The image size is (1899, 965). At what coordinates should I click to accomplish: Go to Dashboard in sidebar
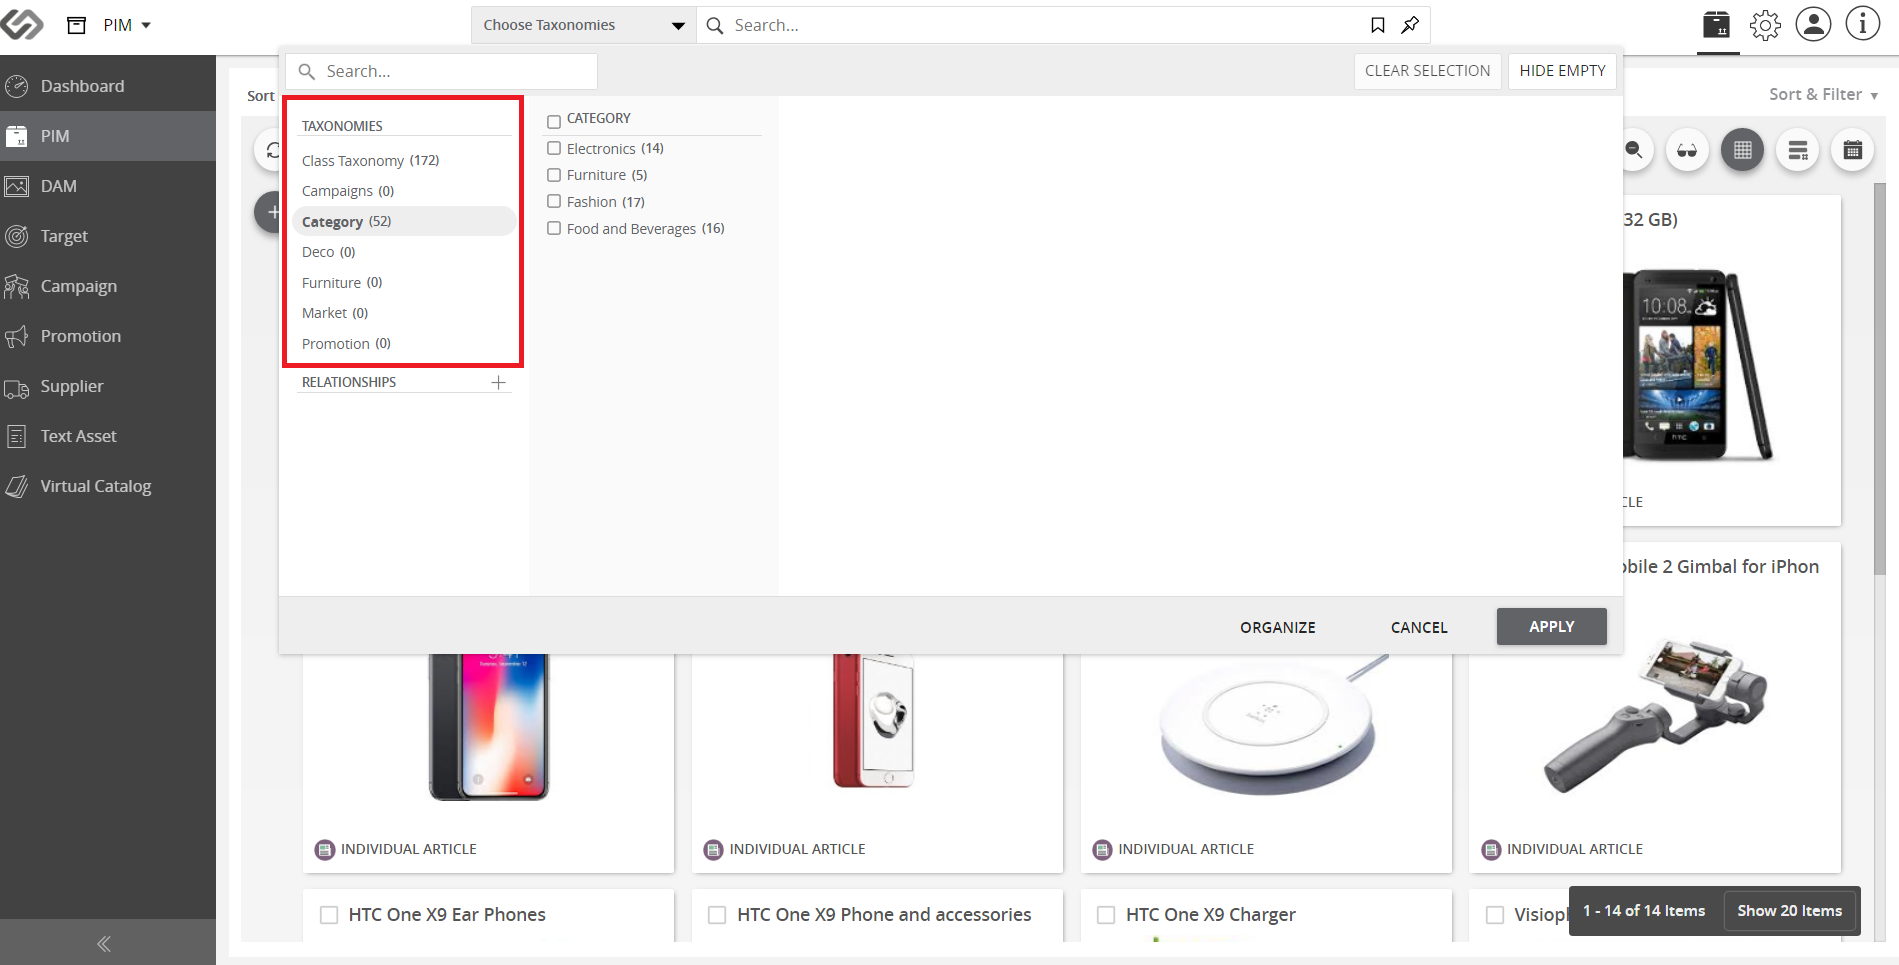[x=108, y=86]
